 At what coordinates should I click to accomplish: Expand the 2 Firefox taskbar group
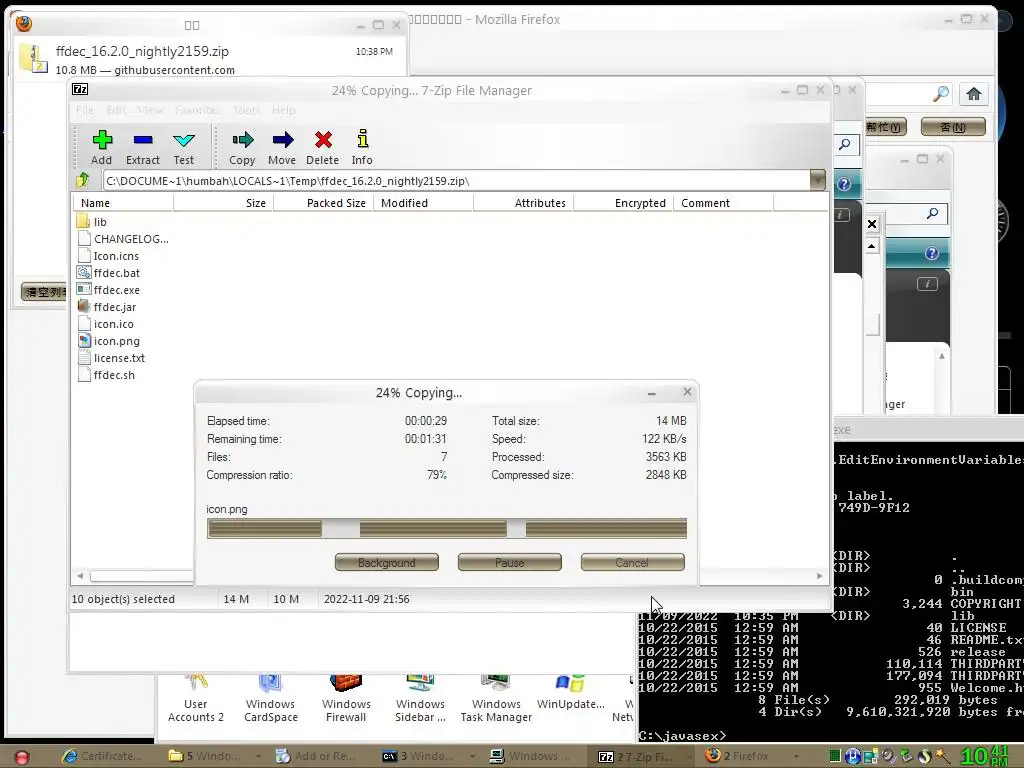tap(795, 756)
